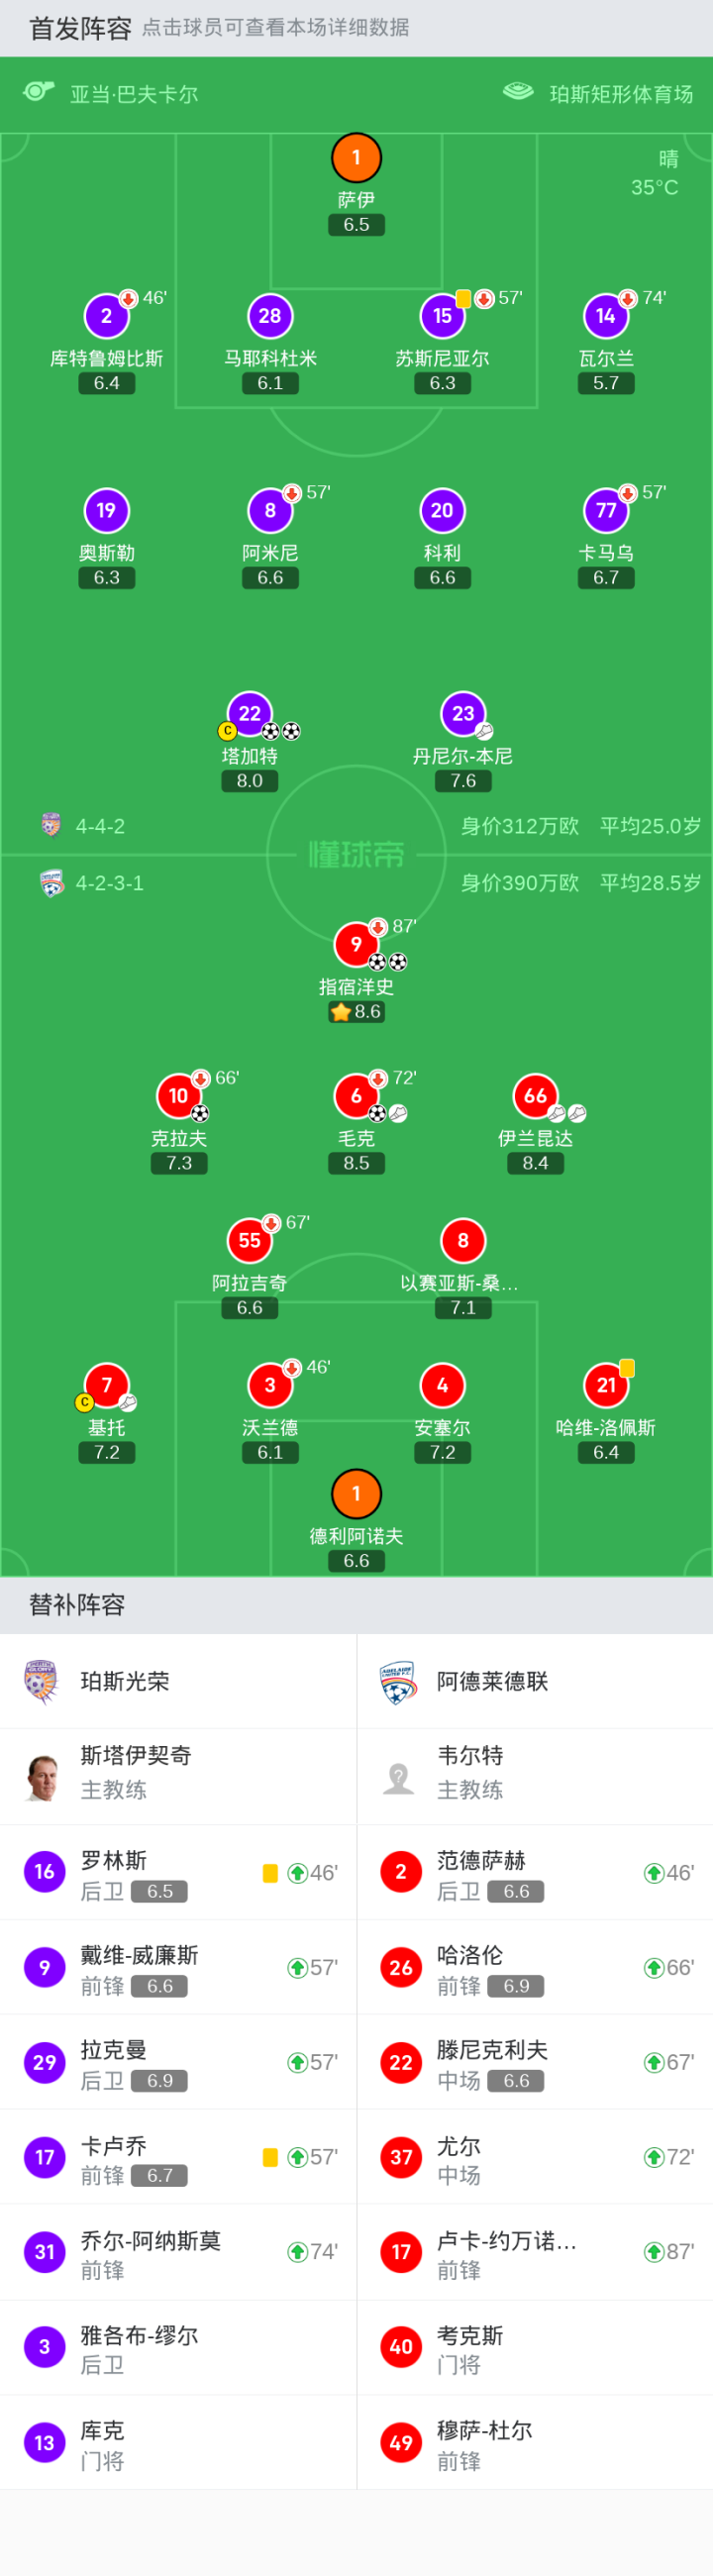Tap 库特鲁姆比斯 number 2 player circle

pyautogui.click(x=106, y=316)
